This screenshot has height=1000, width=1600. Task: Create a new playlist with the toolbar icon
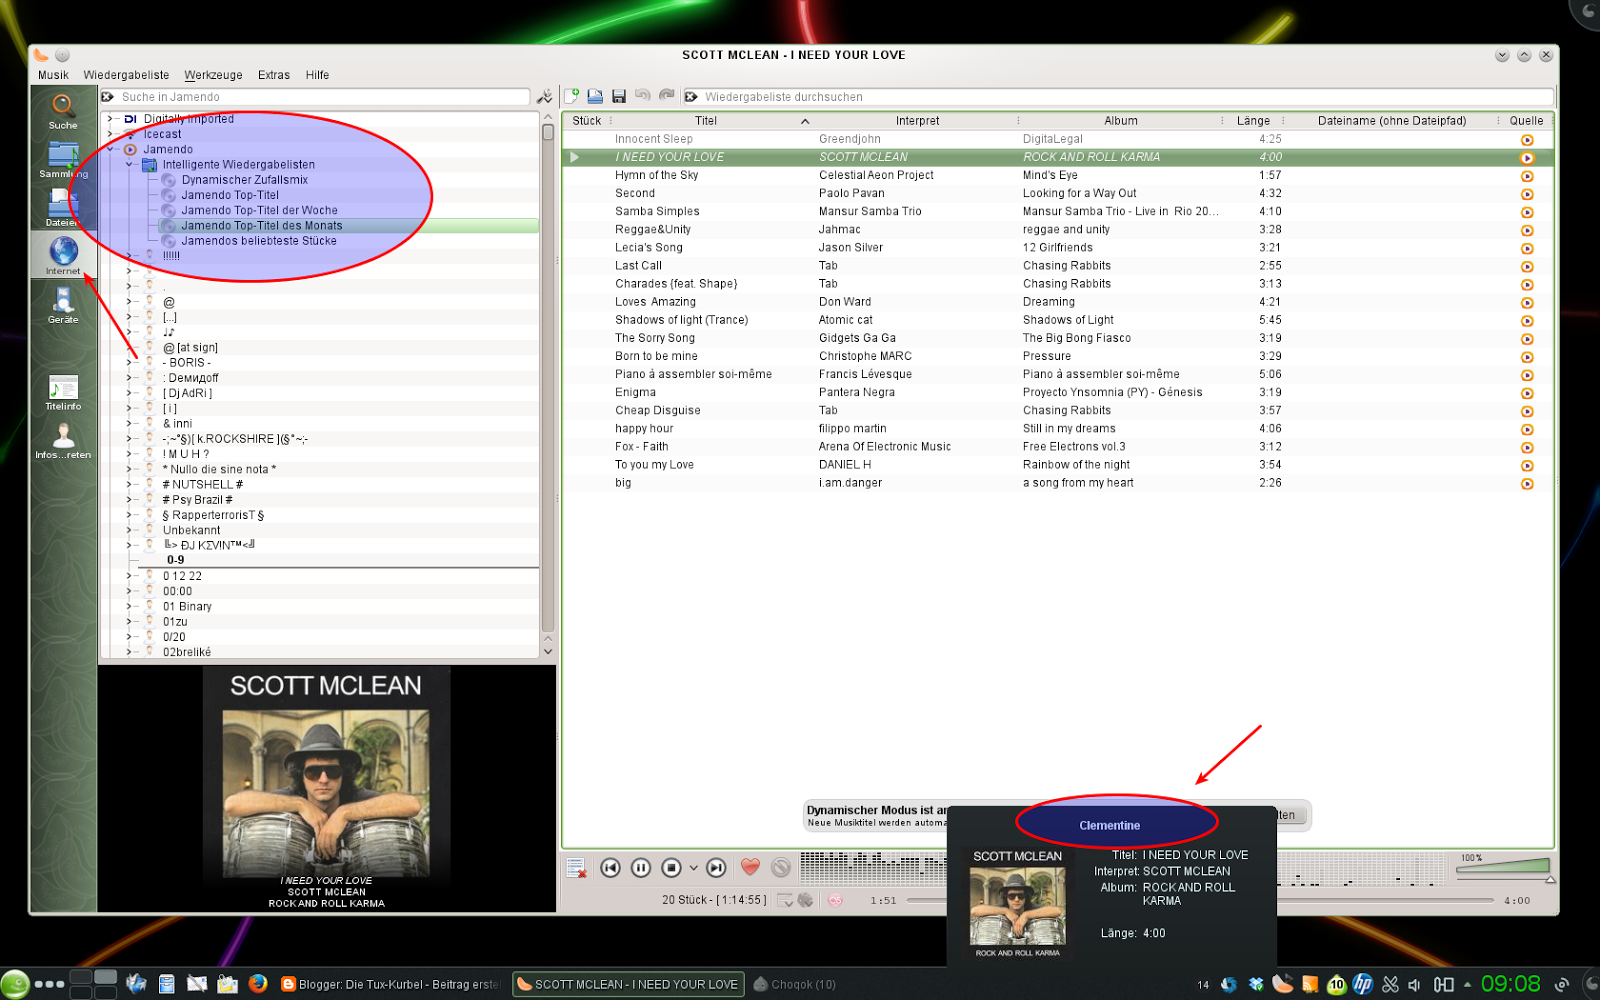pos(573,96)
